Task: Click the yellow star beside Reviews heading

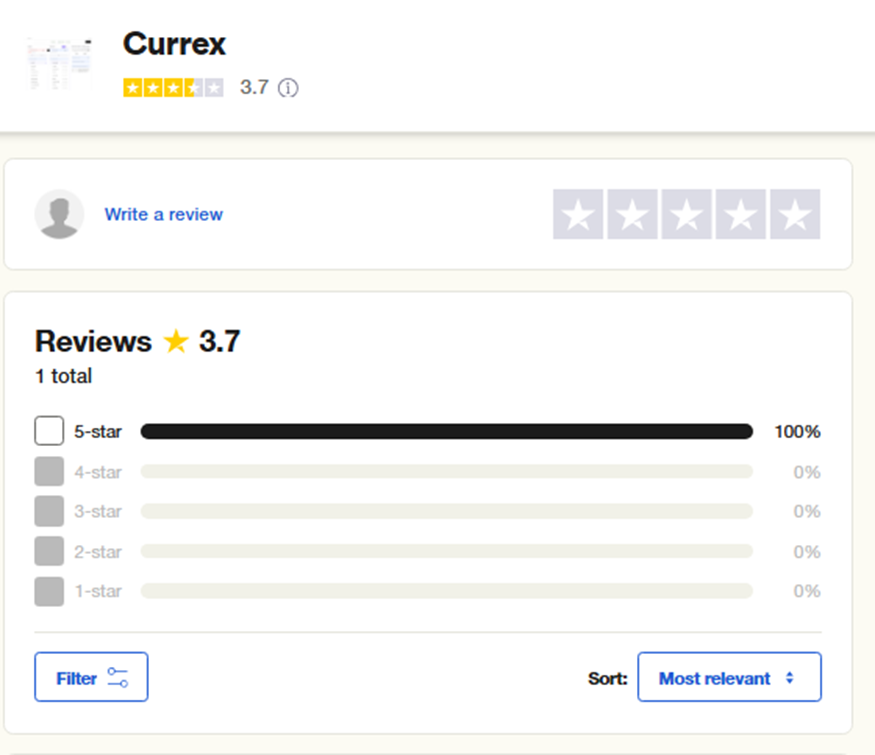Action: click(x=176, y=341)
